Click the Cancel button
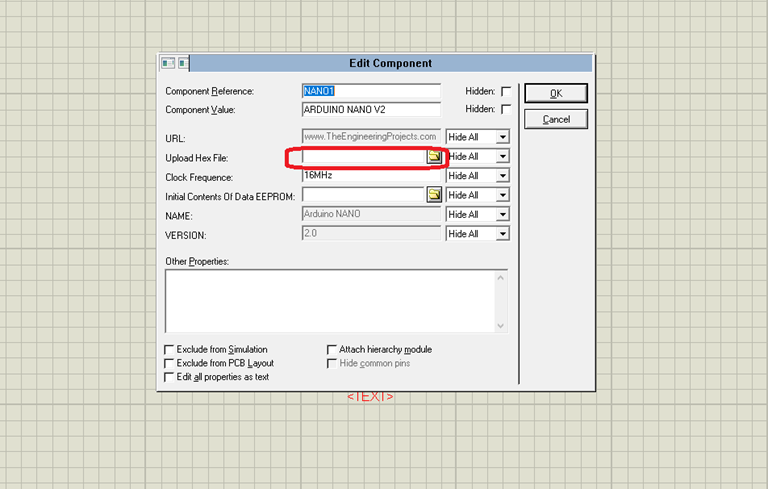The width and height of the screenshot is (768, 489). click(x=556, y=119)
